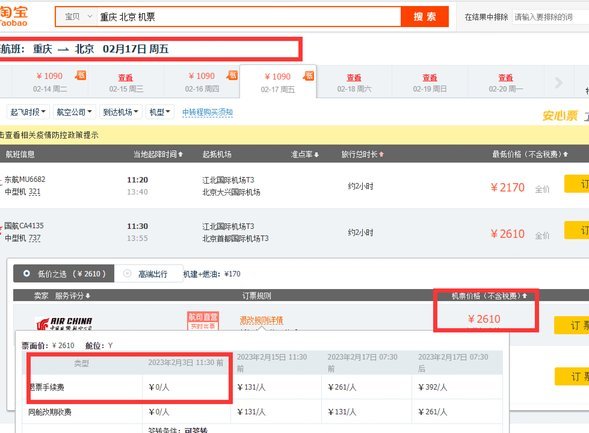
Task: Select the 02-19 周日 date tab
Action: click(x=430, y=83)
